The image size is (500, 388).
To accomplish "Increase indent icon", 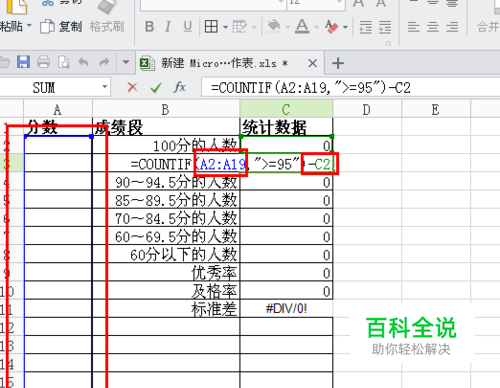I will 385,27.
